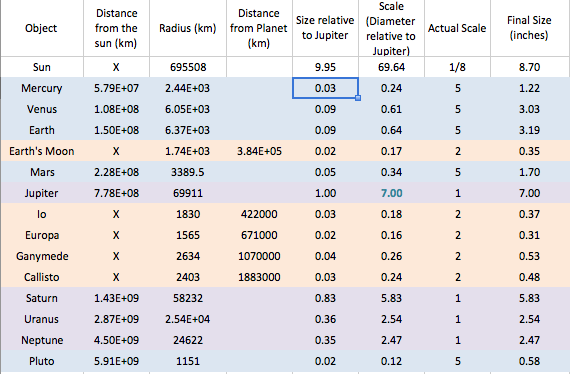Select Saturn's radius 58232

(188, 298)
